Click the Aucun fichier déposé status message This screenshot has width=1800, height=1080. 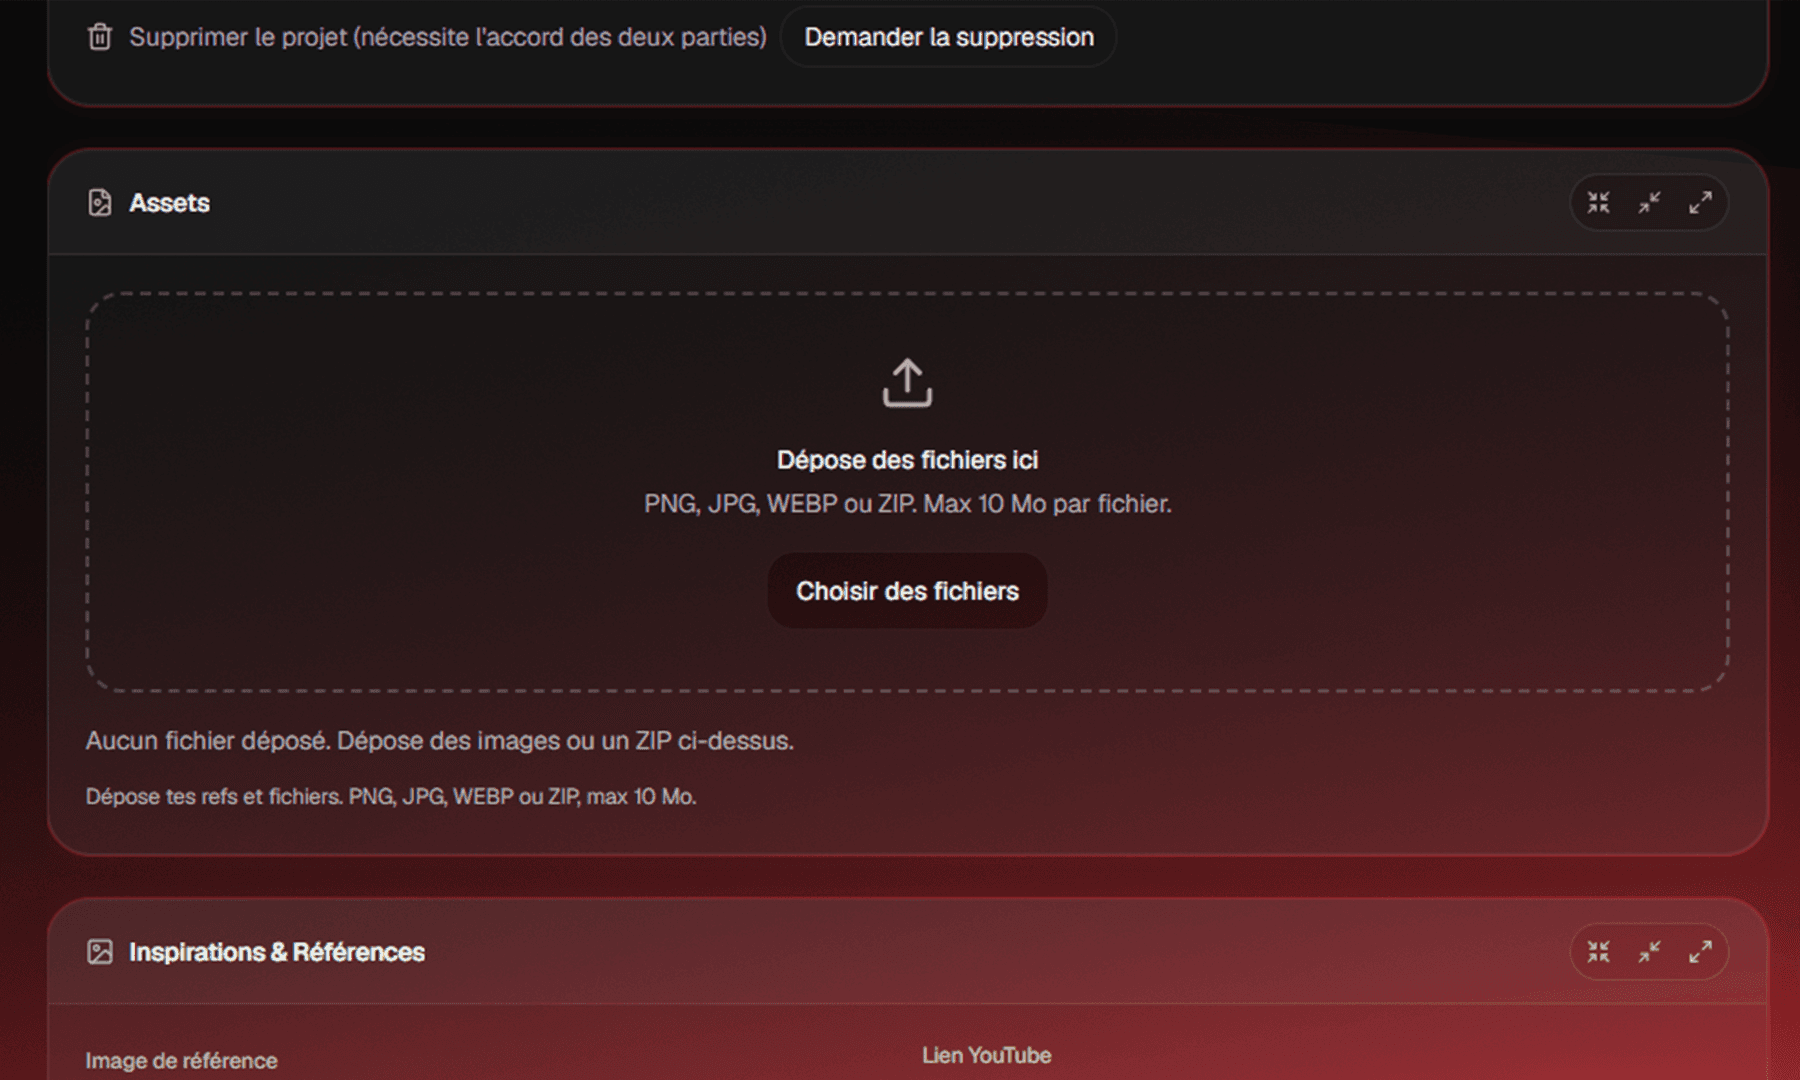click(439, 741)
